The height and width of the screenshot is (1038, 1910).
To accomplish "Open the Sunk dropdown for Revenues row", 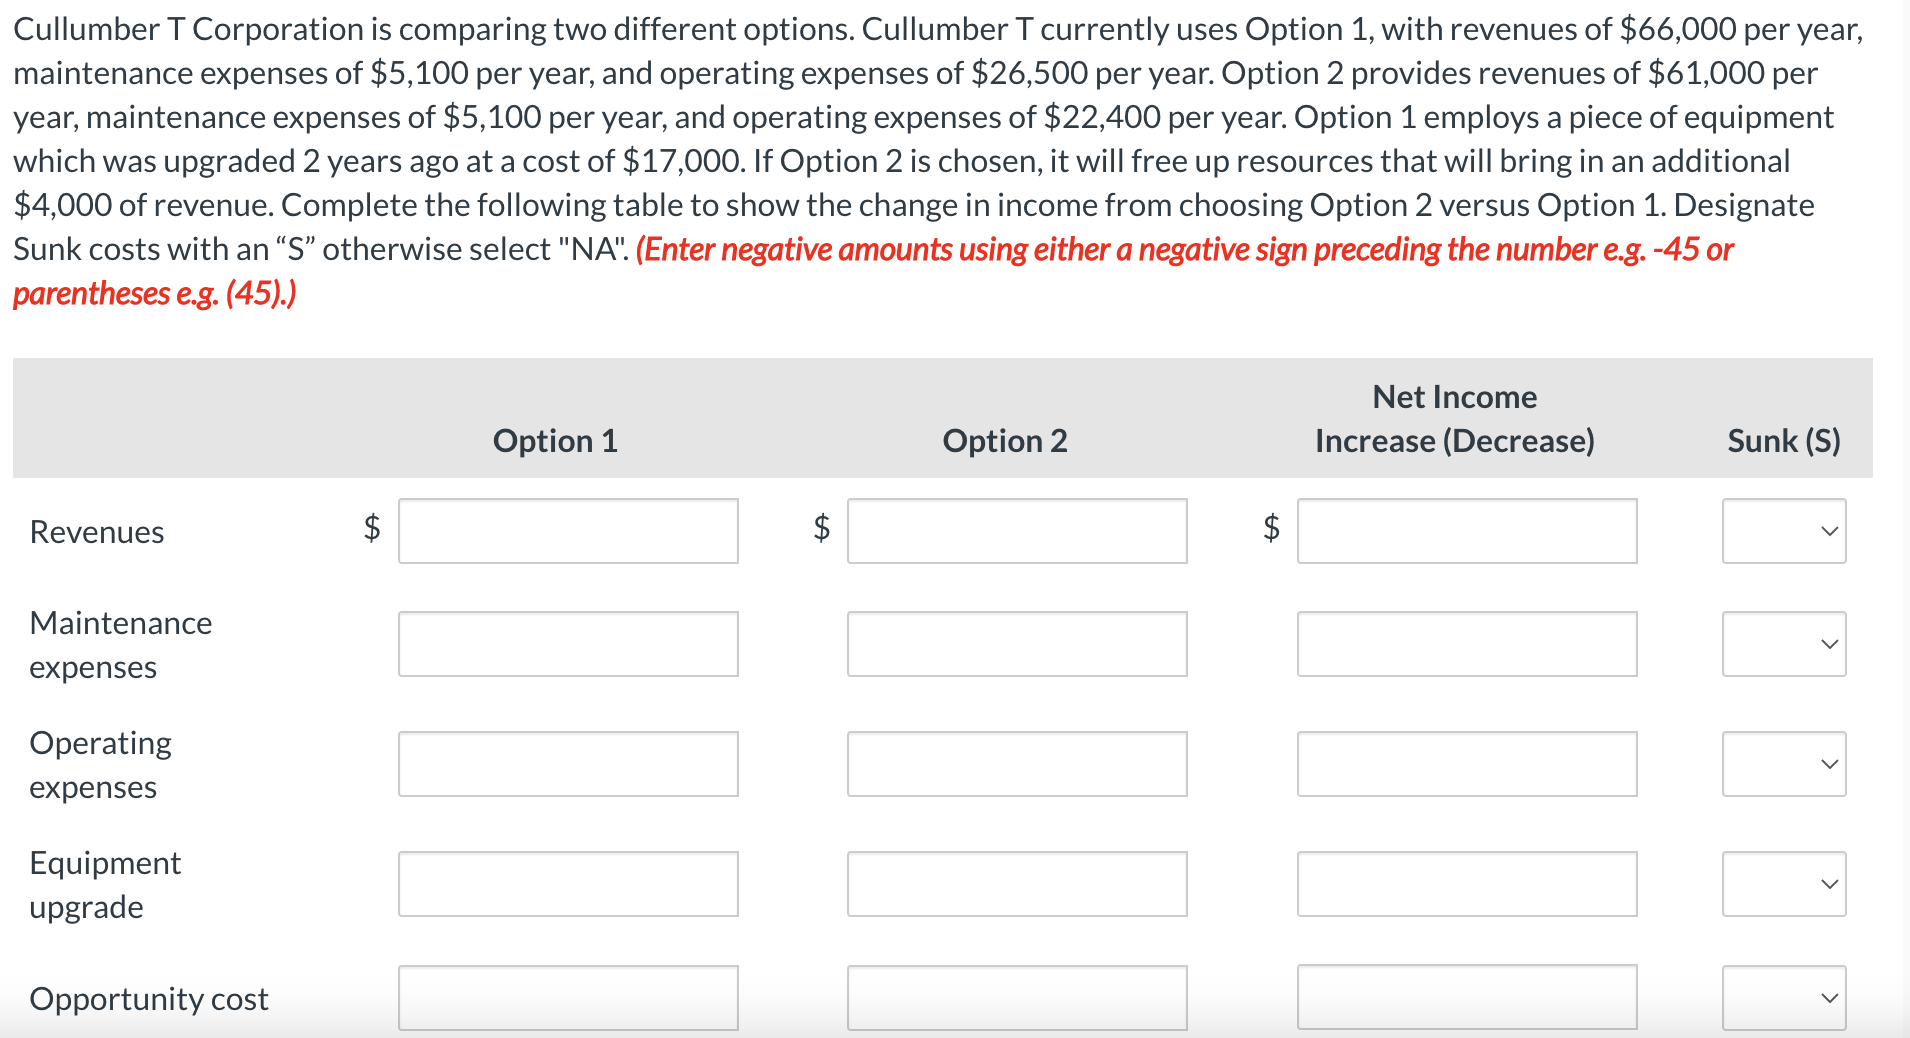I will [1782, 531].
